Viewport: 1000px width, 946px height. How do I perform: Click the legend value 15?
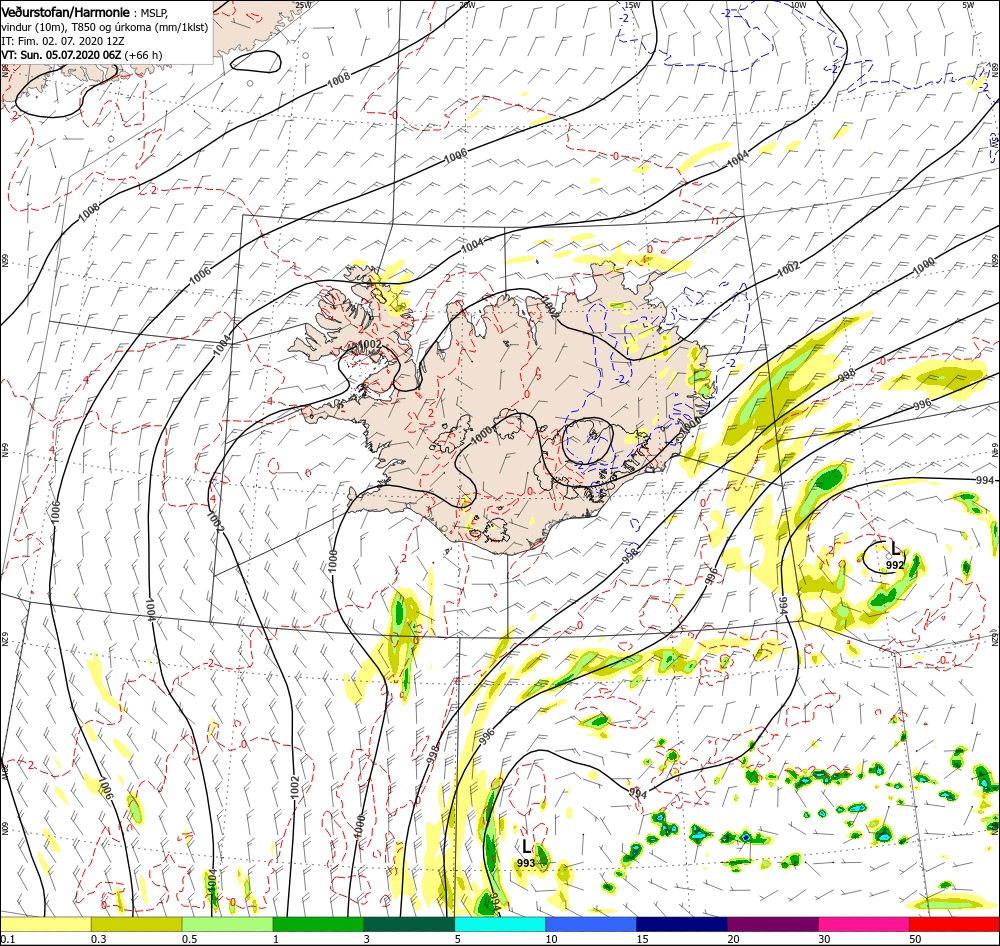pos(642,939)
